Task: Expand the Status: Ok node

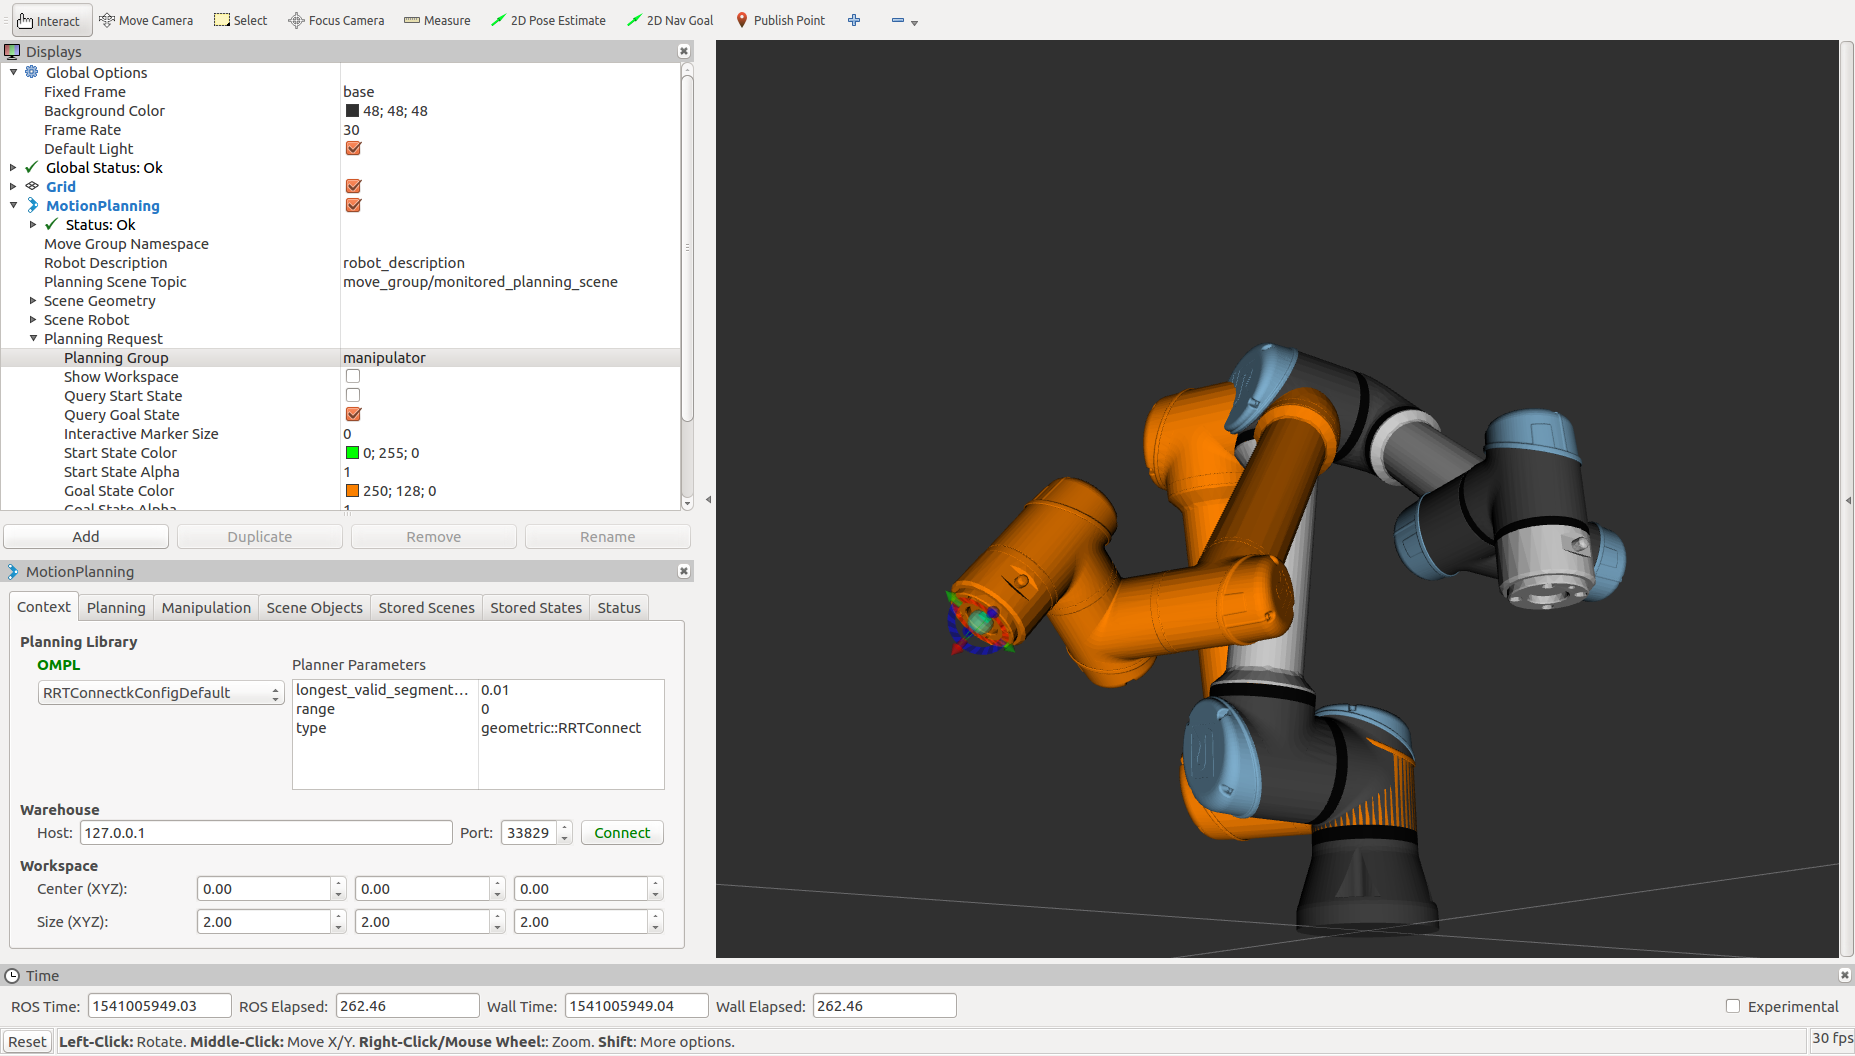Action: [33, 224]
